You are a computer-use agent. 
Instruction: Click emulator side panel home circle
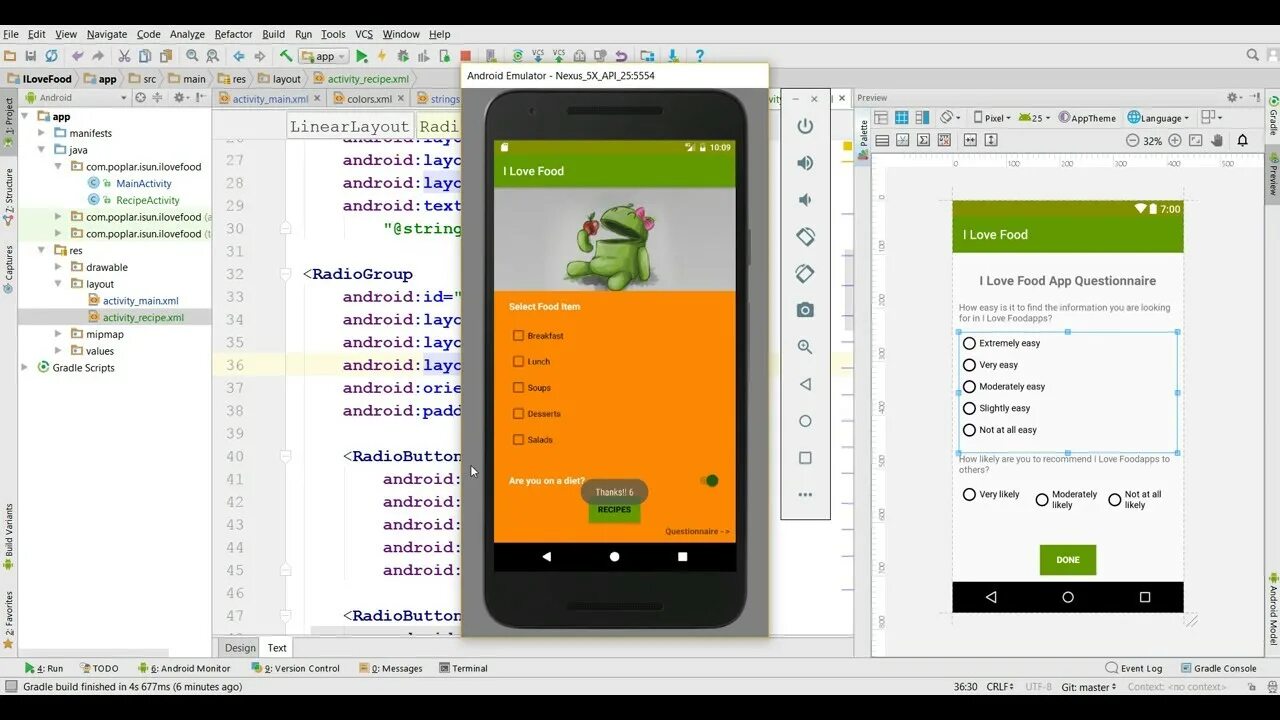click(x=805, y=421)
